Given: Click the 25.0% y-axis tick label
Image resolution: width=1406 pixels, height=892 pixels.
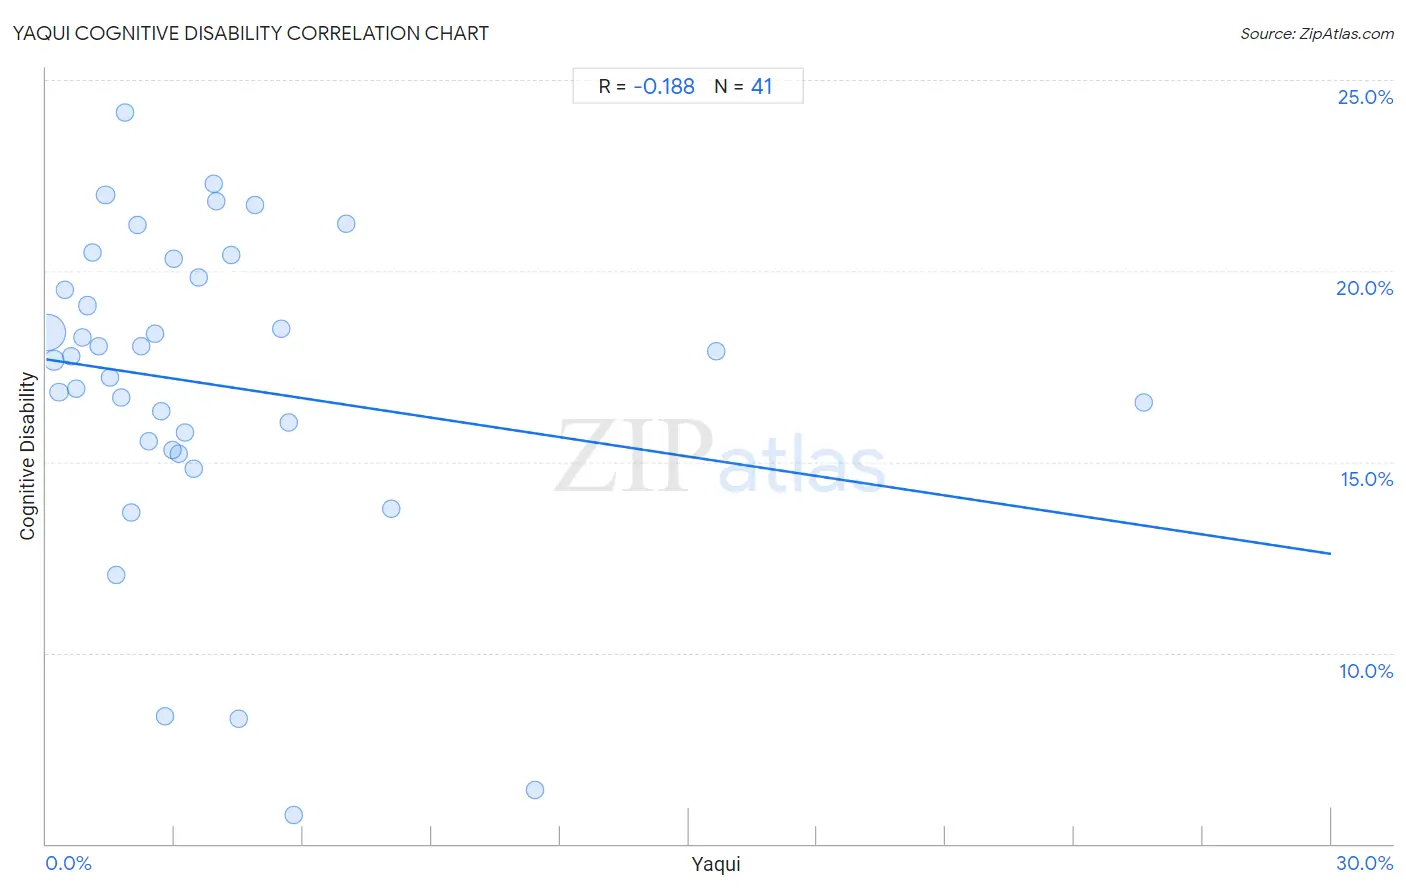Looking at the screenshot, I should point(1365,97).
